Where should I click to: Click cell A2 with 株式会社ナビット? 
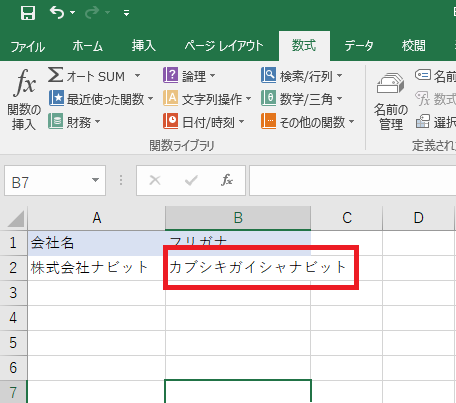point(97,268)
